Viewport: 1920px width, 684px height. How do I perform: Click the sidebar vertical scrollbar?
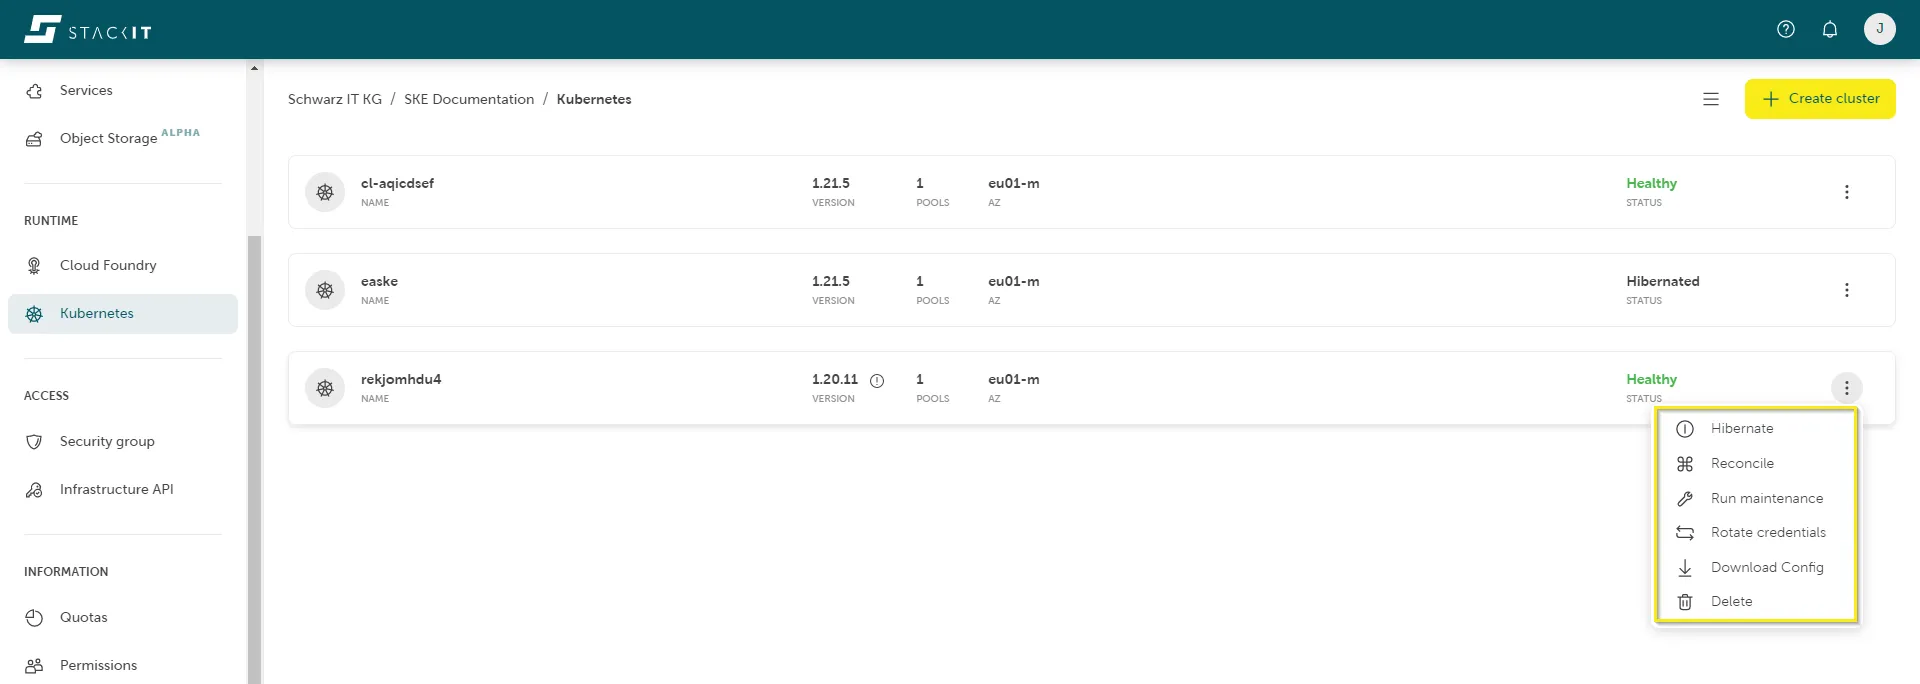click(254, 450)
